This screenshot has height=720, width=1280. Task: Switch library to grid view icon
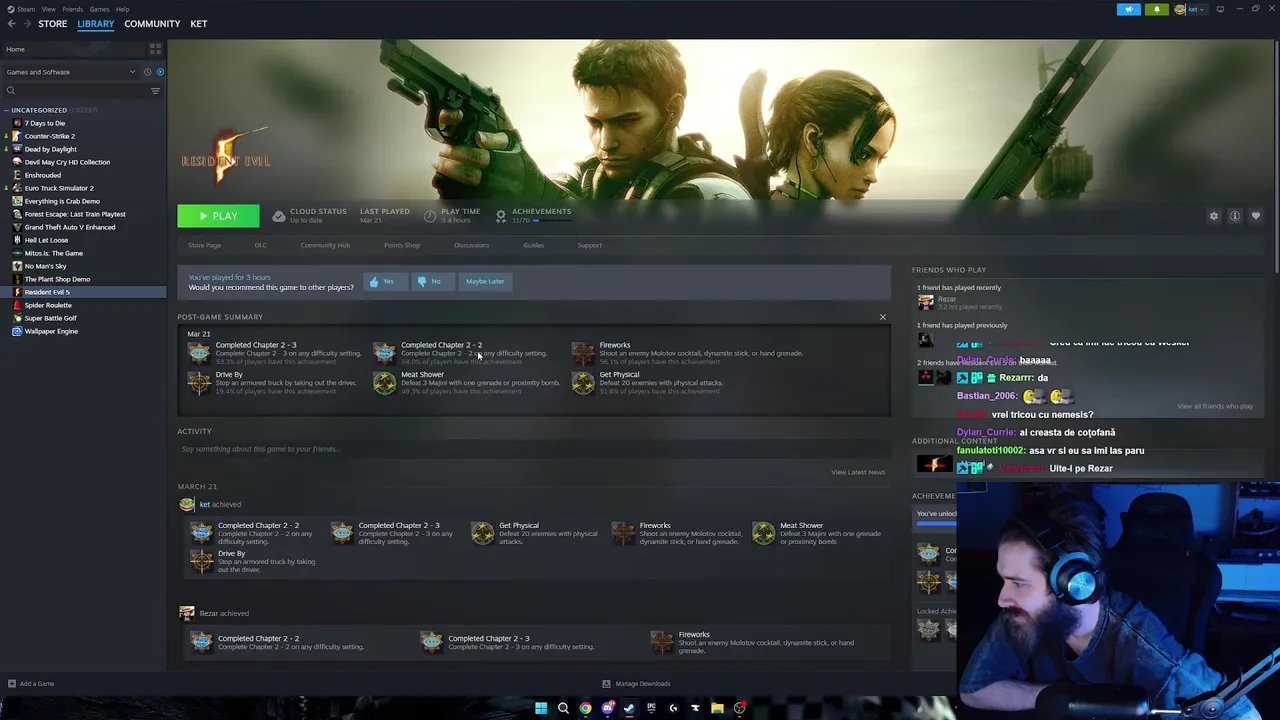tap(155, 49)
